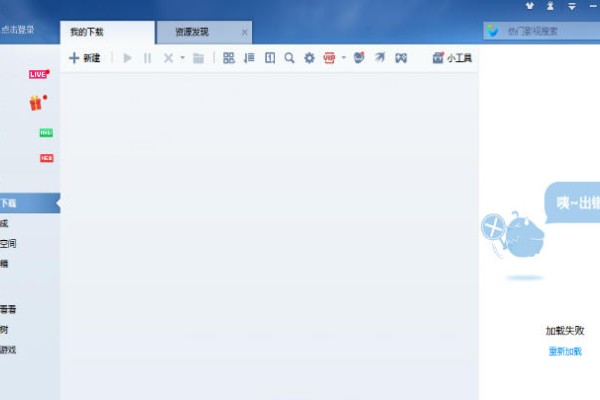Click the 加载失败 error text
The width and height of the screenshot is (600, 400).
point(565,330)
